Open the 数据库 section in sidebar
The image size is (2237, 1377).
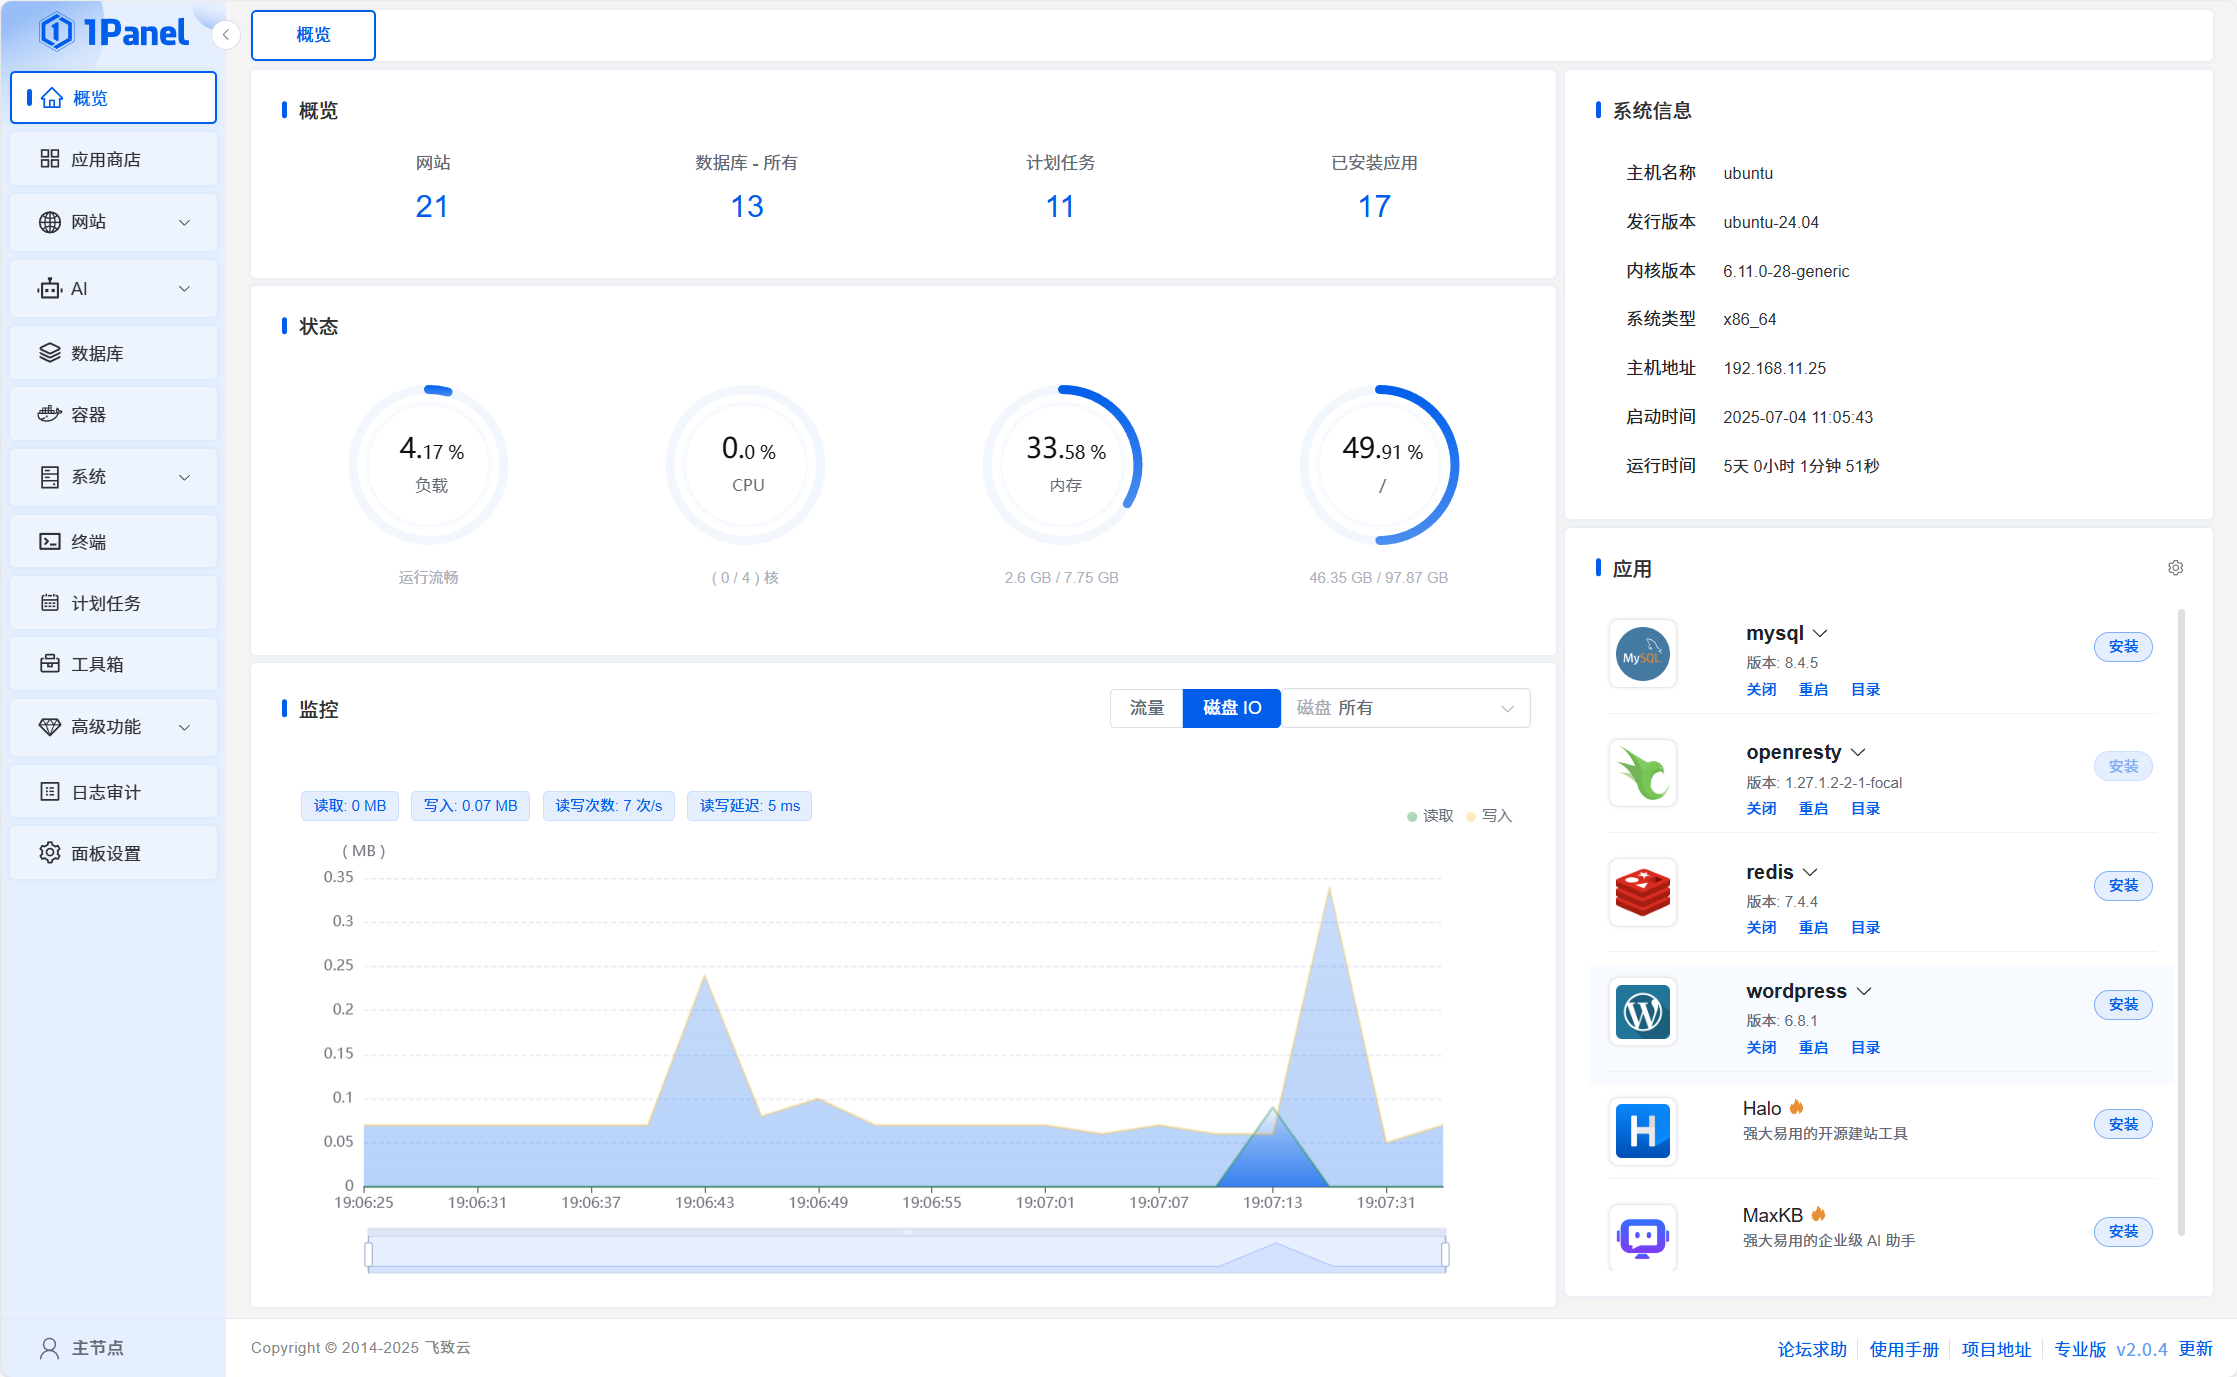point(112,352)
